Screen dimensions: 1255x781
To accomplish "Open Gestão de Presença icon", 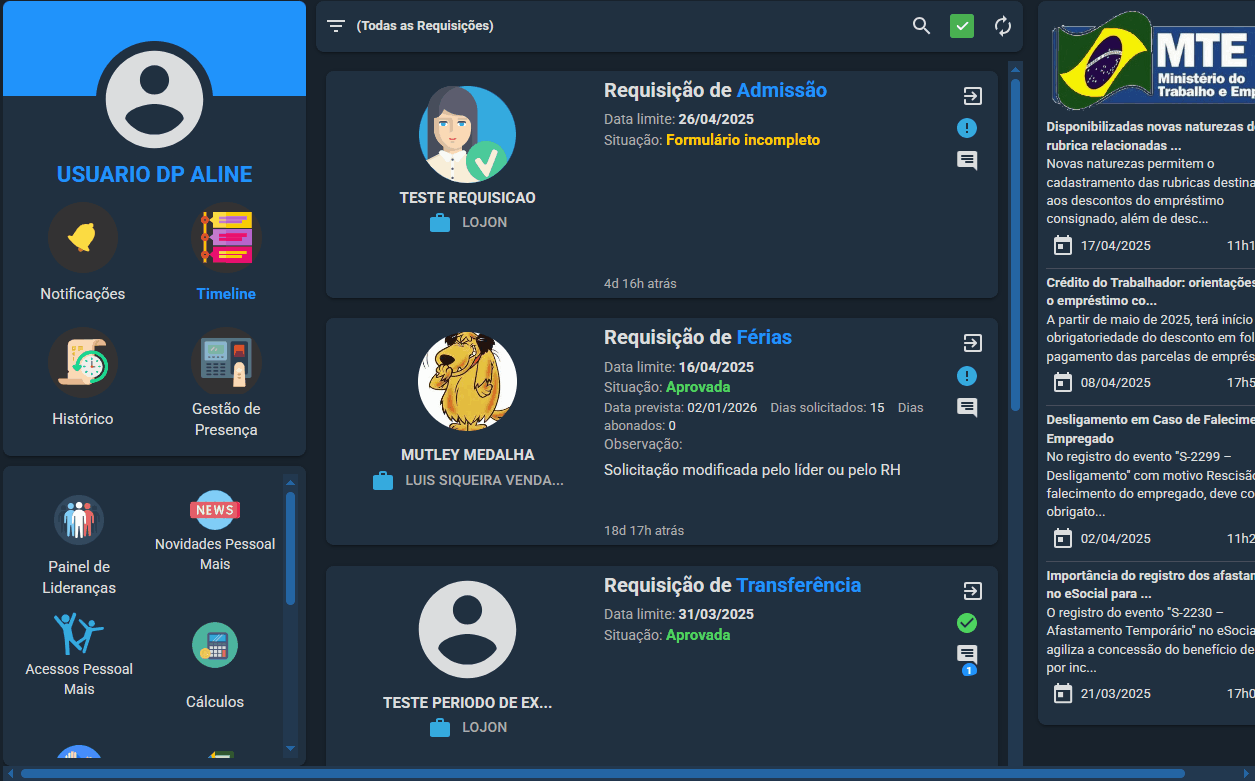I will point(226,362).
